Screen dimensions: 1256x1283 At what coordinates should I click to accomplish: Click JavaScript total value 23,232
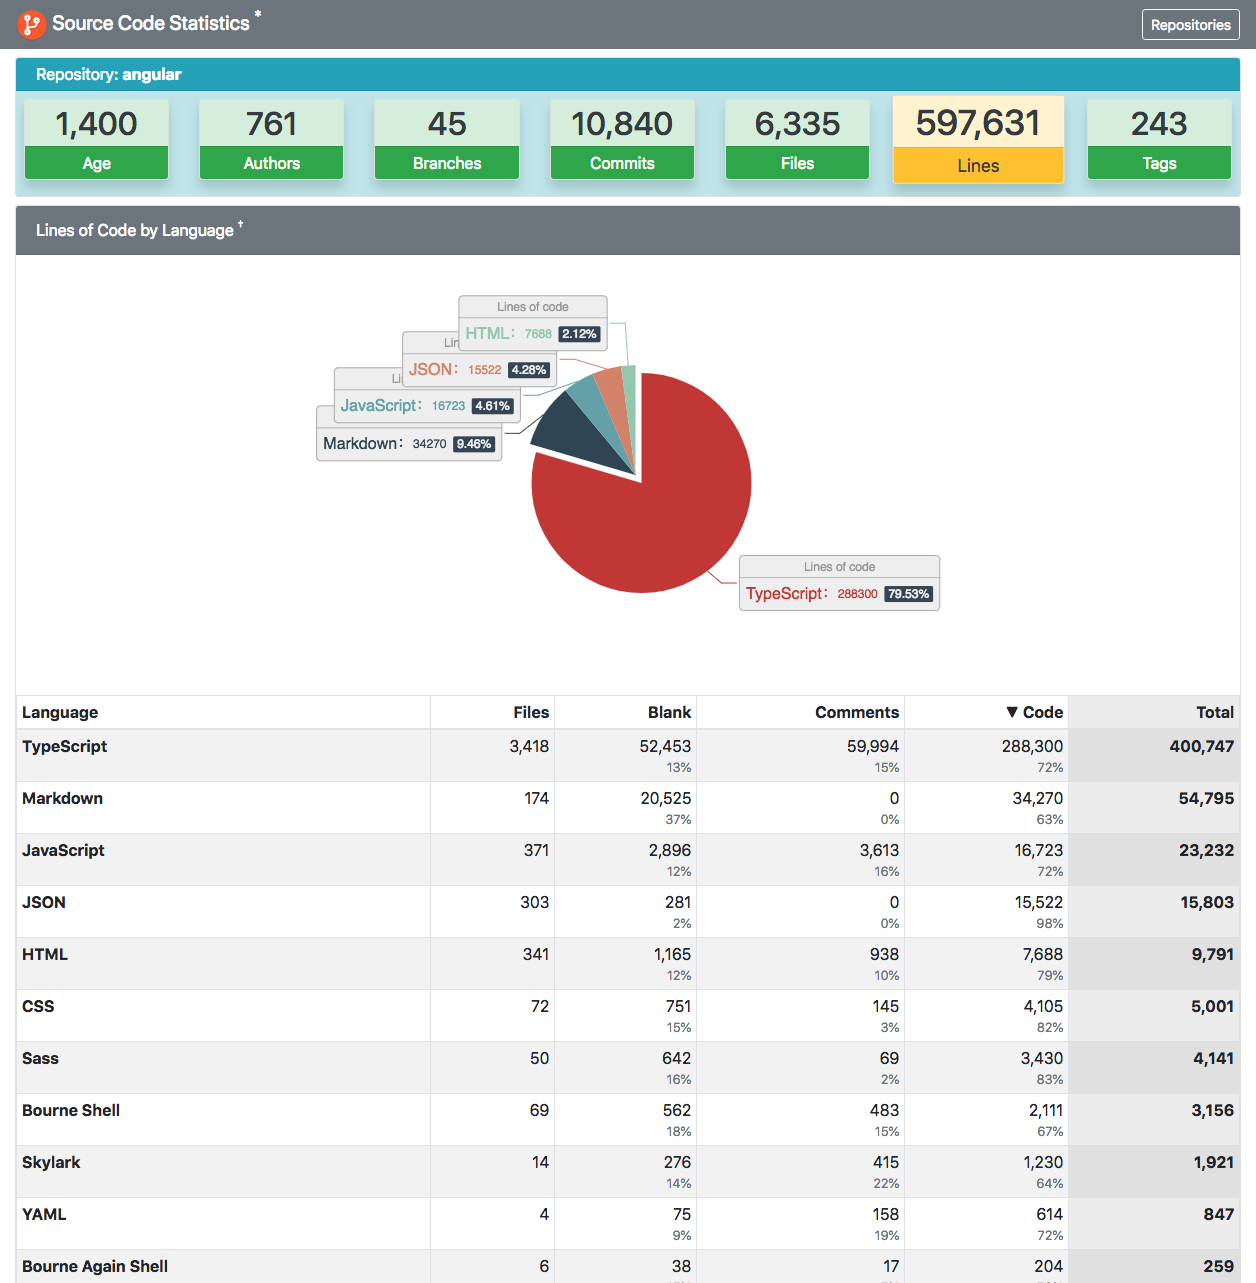coord(1206,850)
